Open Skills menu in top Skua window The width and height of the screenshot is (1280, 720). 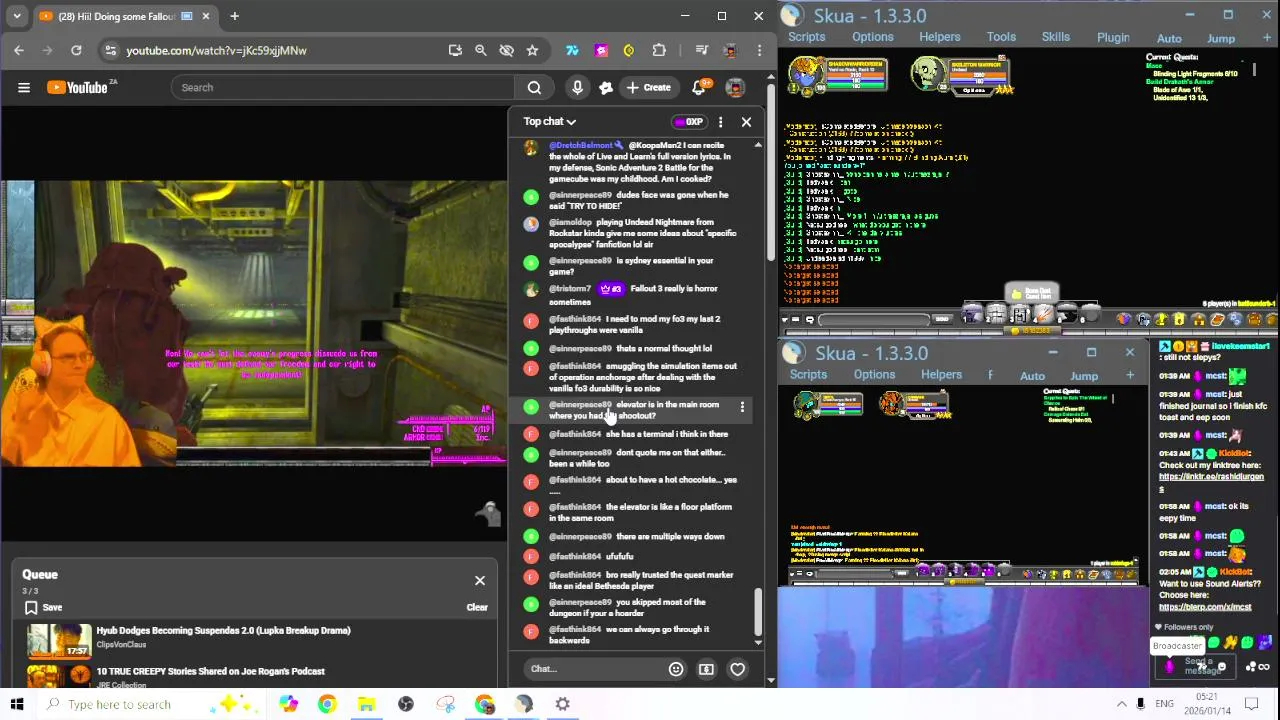click(1056, 37)
